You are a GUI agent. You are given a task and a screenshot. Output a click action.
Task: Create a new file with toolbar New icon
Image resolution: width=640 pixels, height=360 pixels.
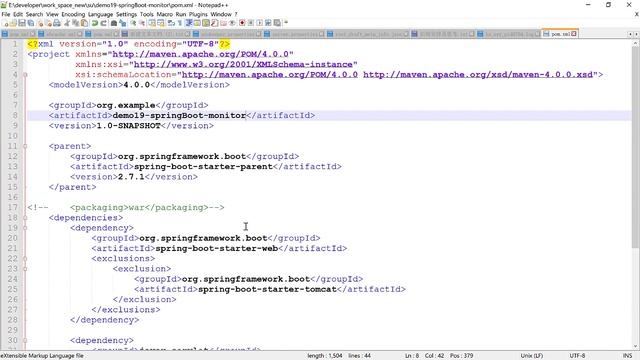click(4, 23)
